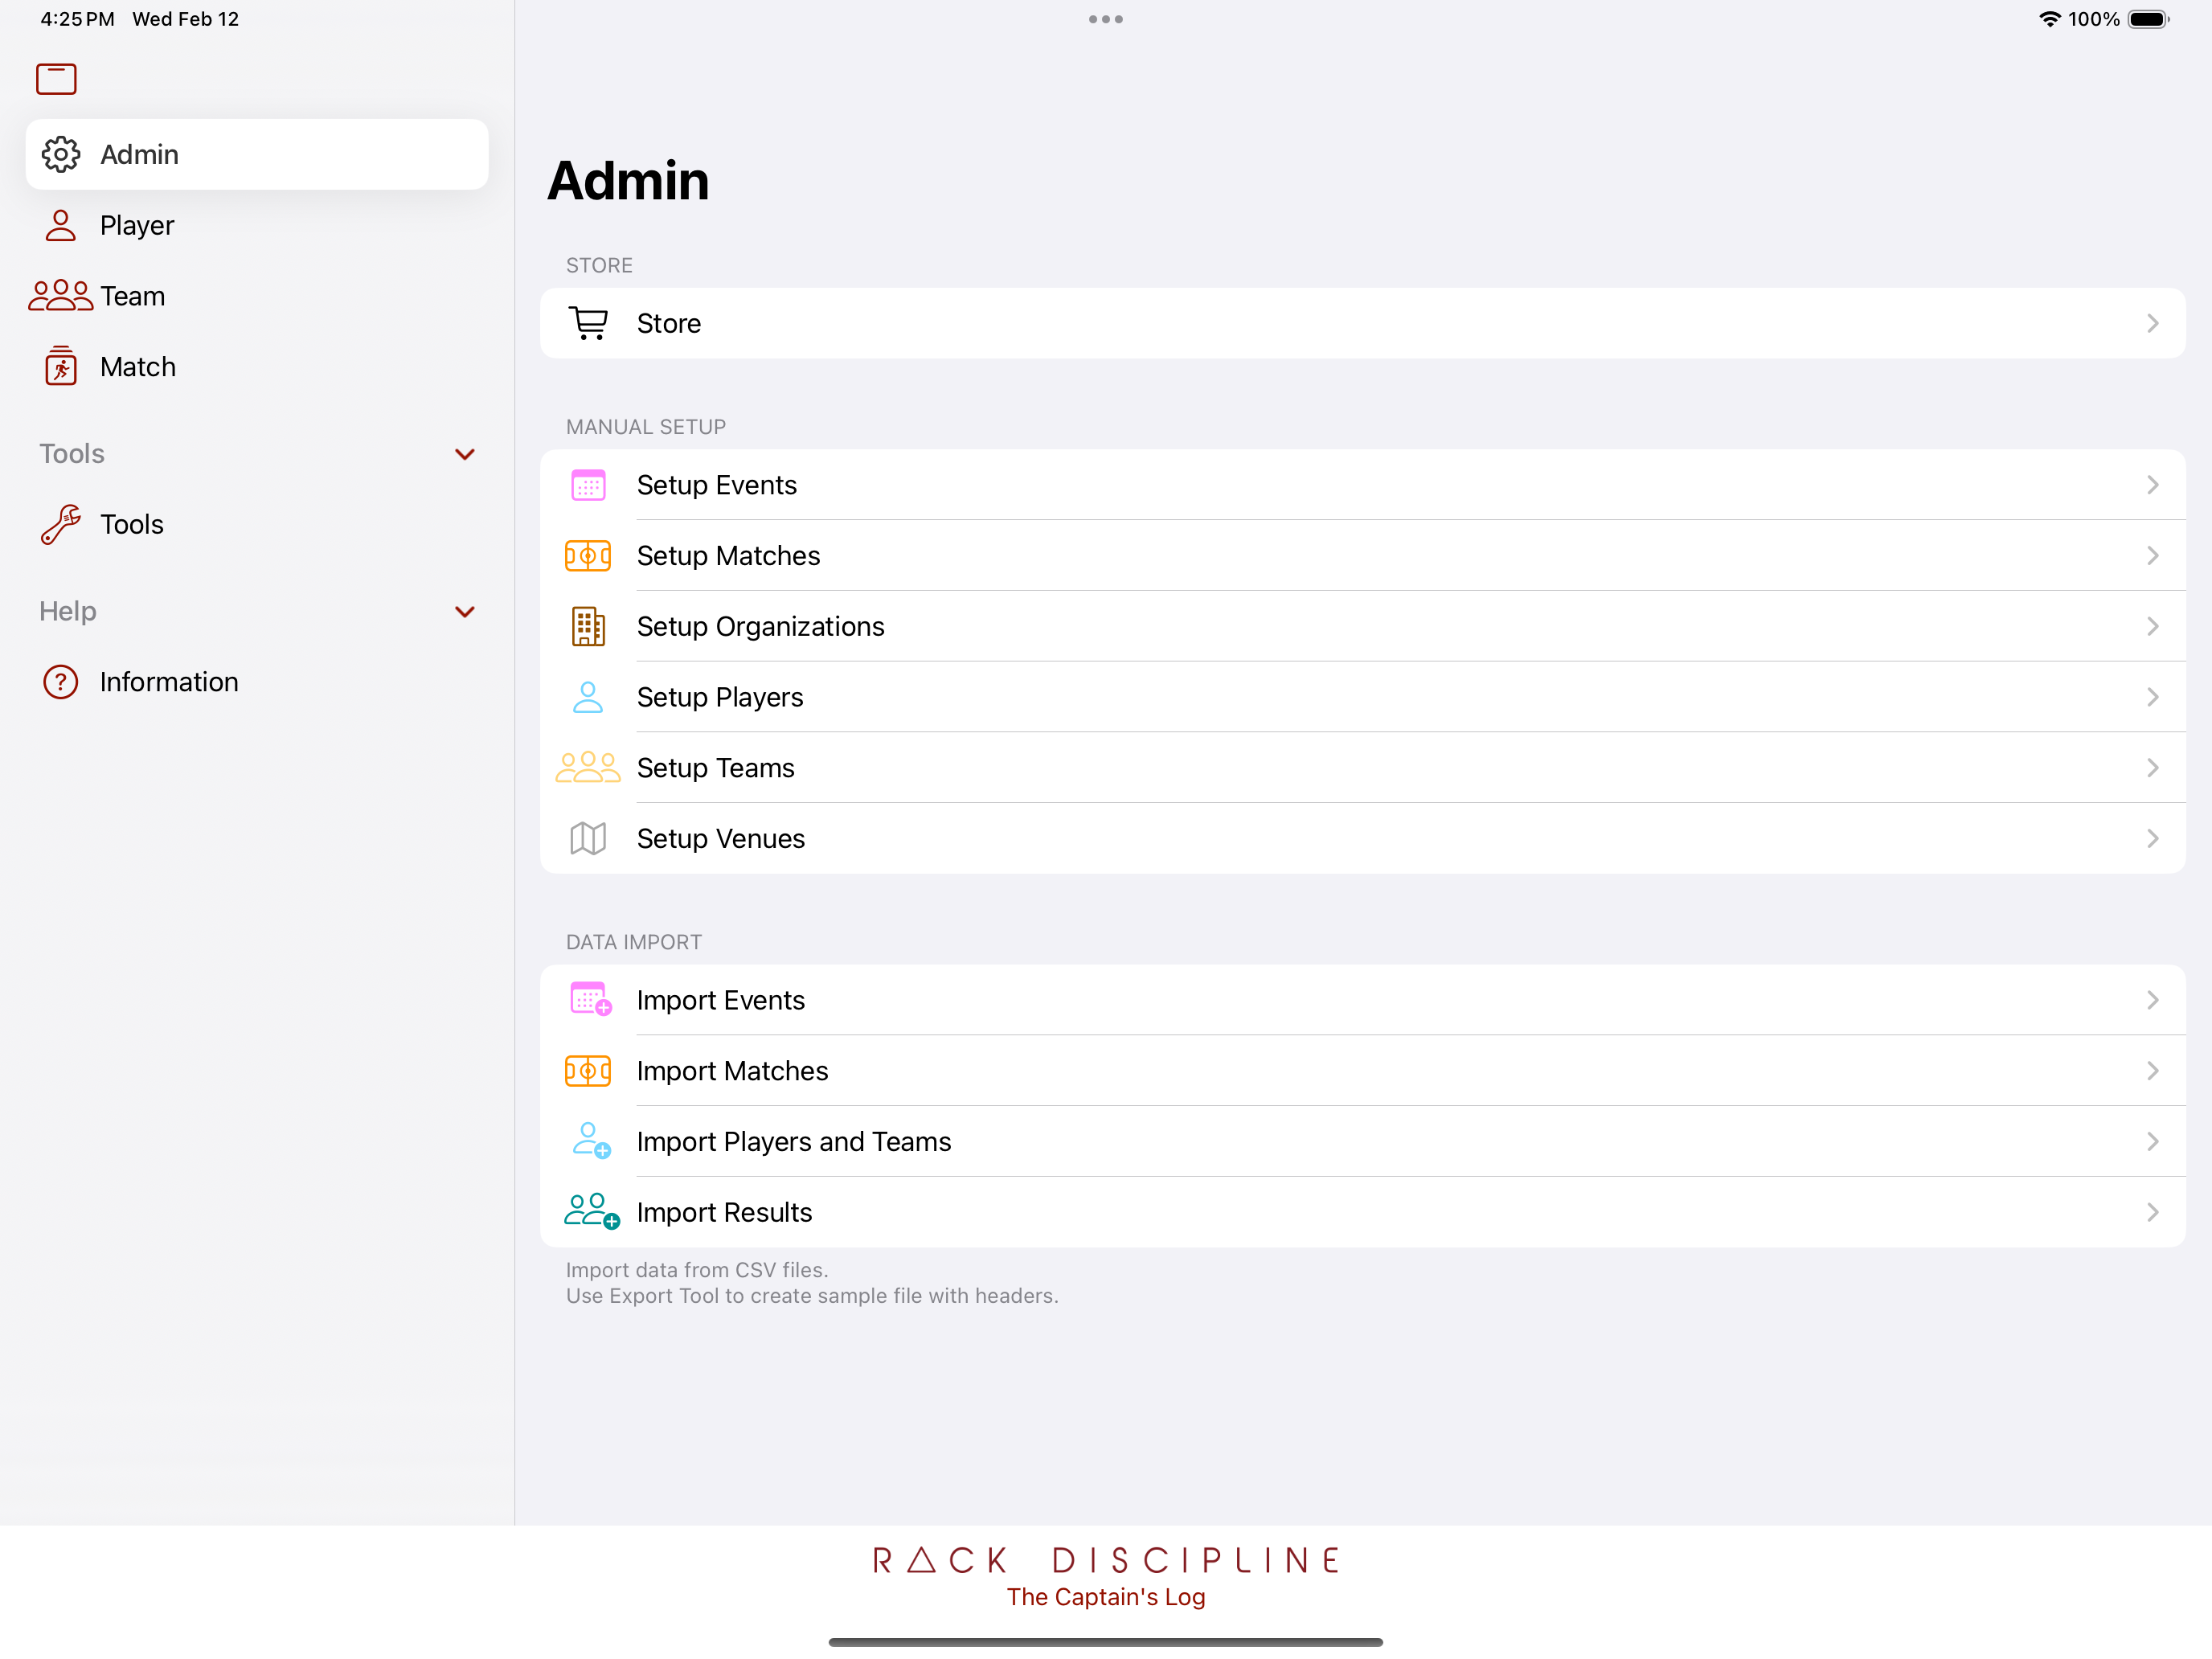Open Setup Venues row chevron
Image resolution: width=2212 pixels, height=1659 pixels.
2153,838
